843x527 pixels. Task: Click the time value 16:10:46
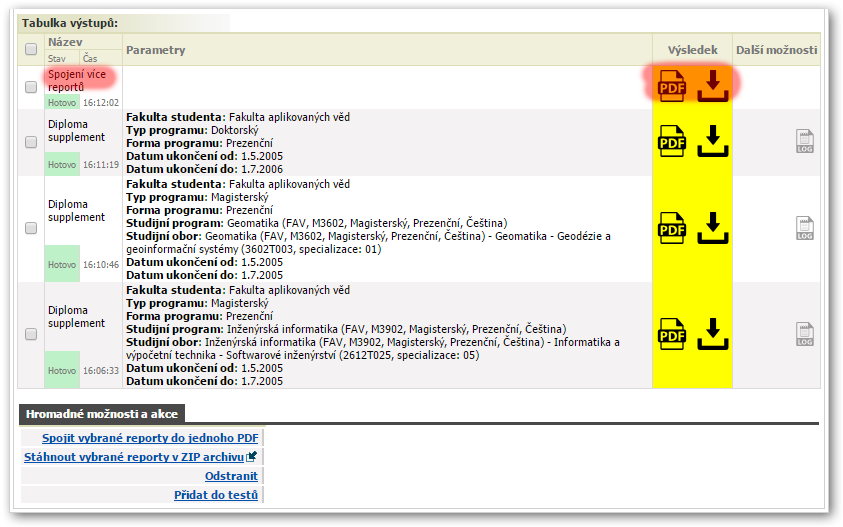[101, 265]
